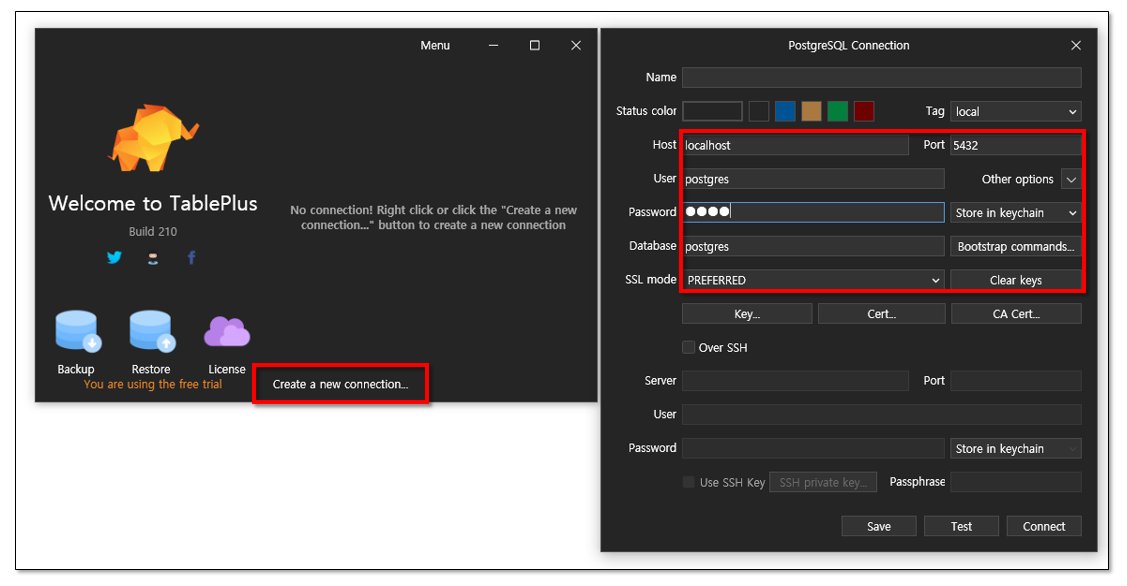Click the 'Build 210' version text
Image resolution: width=1127 pixels, height=586 pixels.
(152, 232)
